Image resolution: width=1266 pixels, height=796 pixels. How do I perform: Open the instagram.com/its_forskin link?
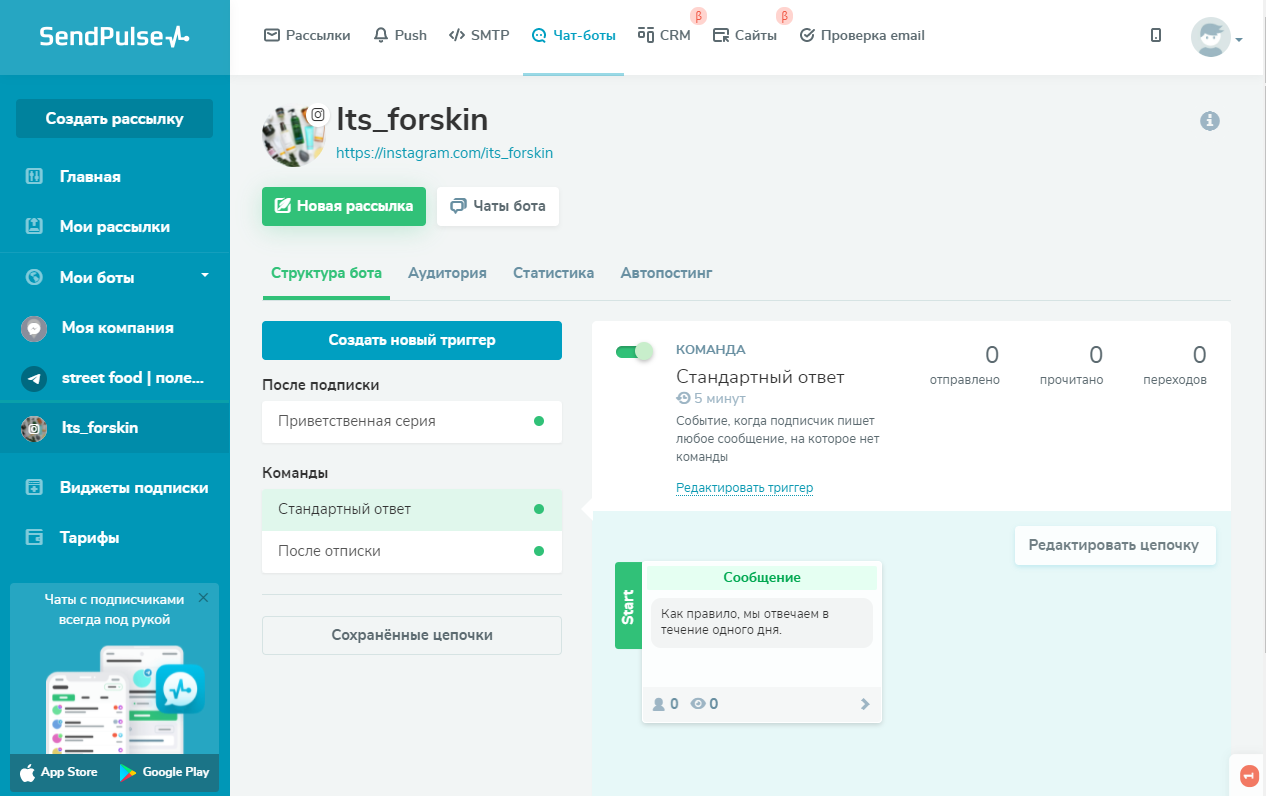(444, 153)
